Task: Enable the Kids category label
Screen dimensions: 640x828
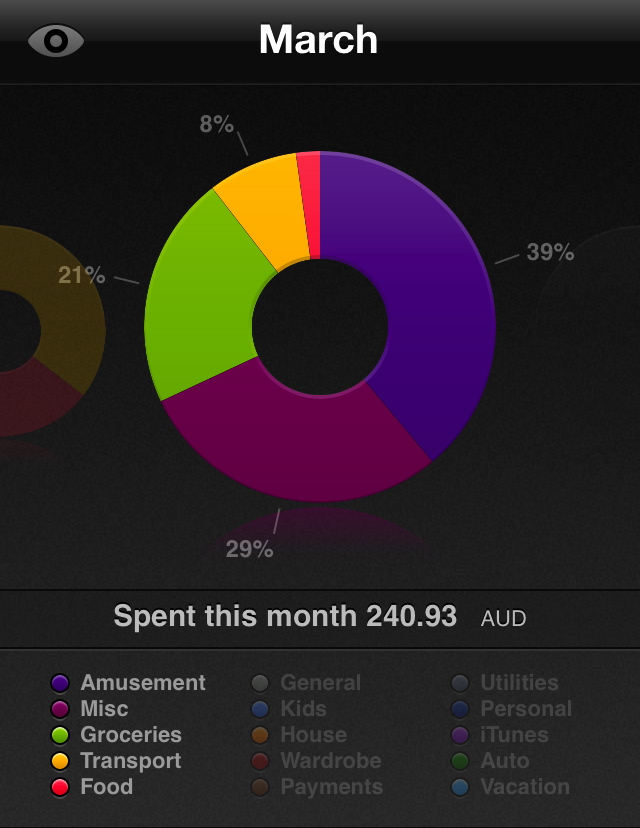Action: [x=303, y=709]
